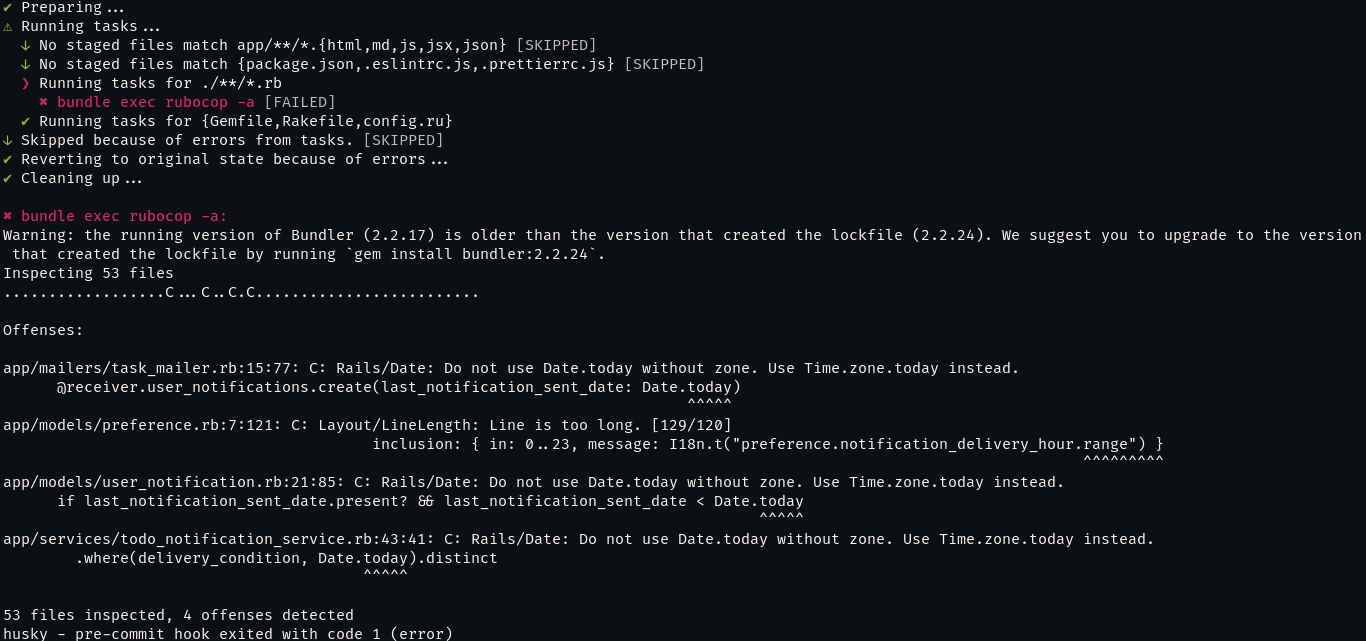Click the down arrow beside No staged files match app/**
The image size is (1366, 641).
coord(25,45)
